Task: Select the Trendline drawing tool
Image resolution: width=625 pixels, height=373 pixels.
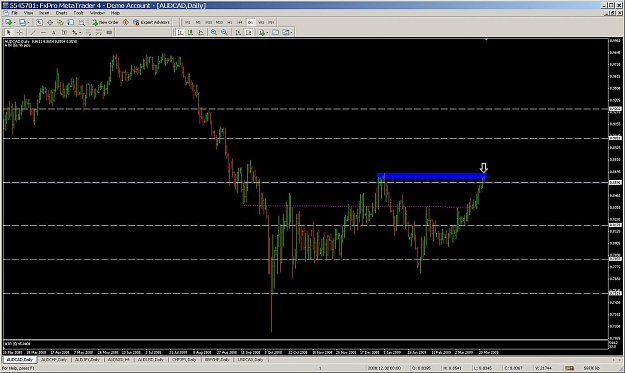Action: pyautogui.click(x=33, y=33)
